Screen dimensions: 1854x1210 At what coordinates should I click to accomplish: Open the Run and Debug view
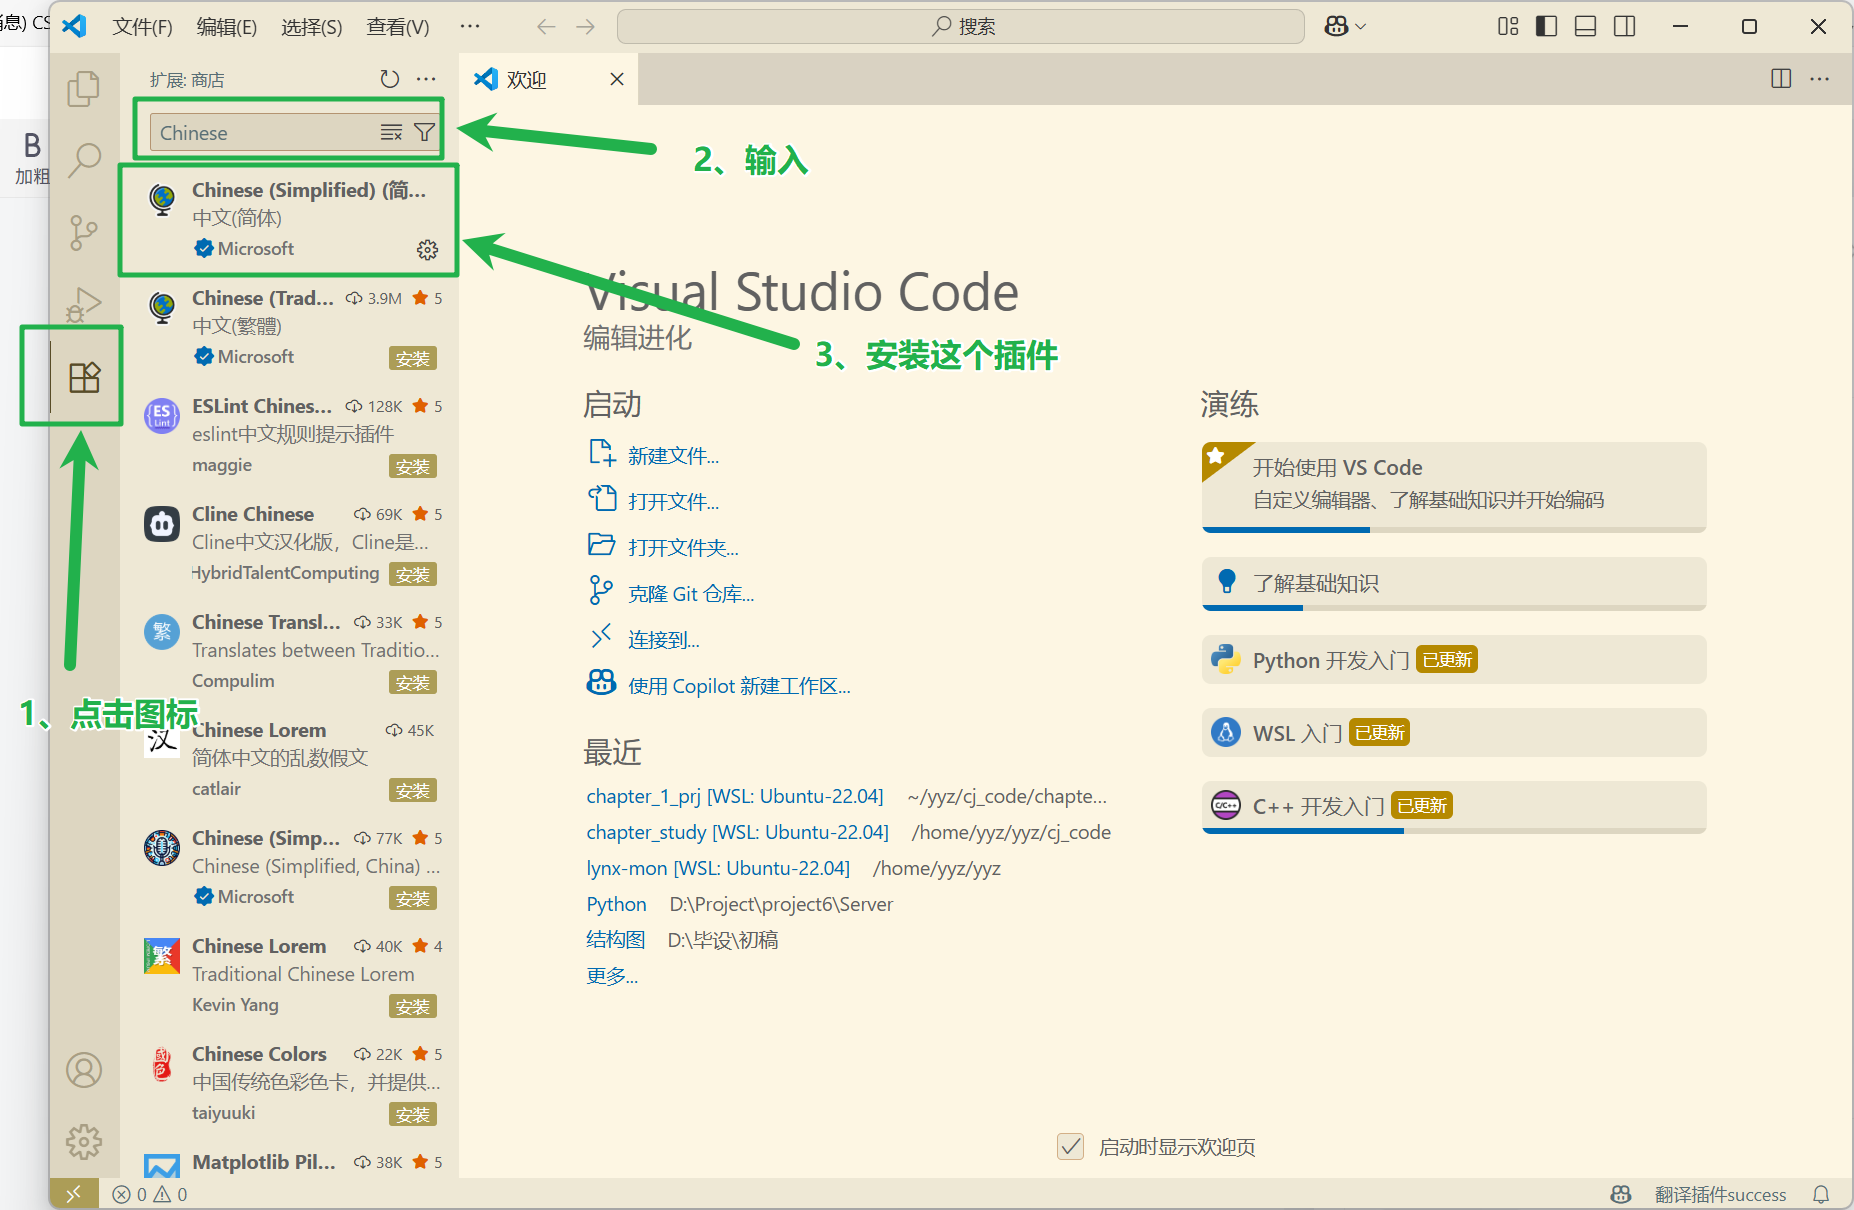84,304
